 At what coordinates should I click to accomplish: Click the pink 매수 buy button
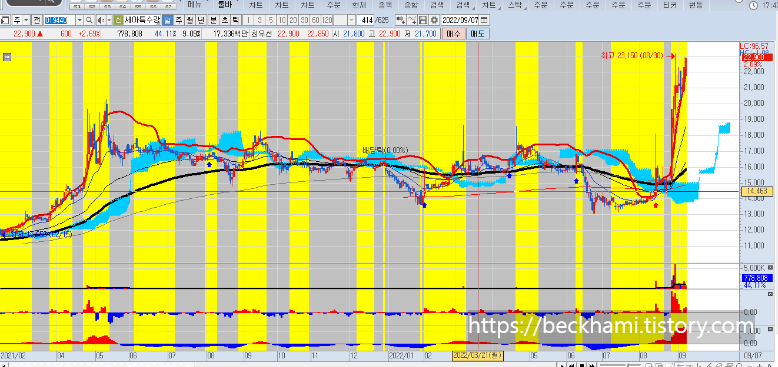pyautogui.click(x=454, y=33)
